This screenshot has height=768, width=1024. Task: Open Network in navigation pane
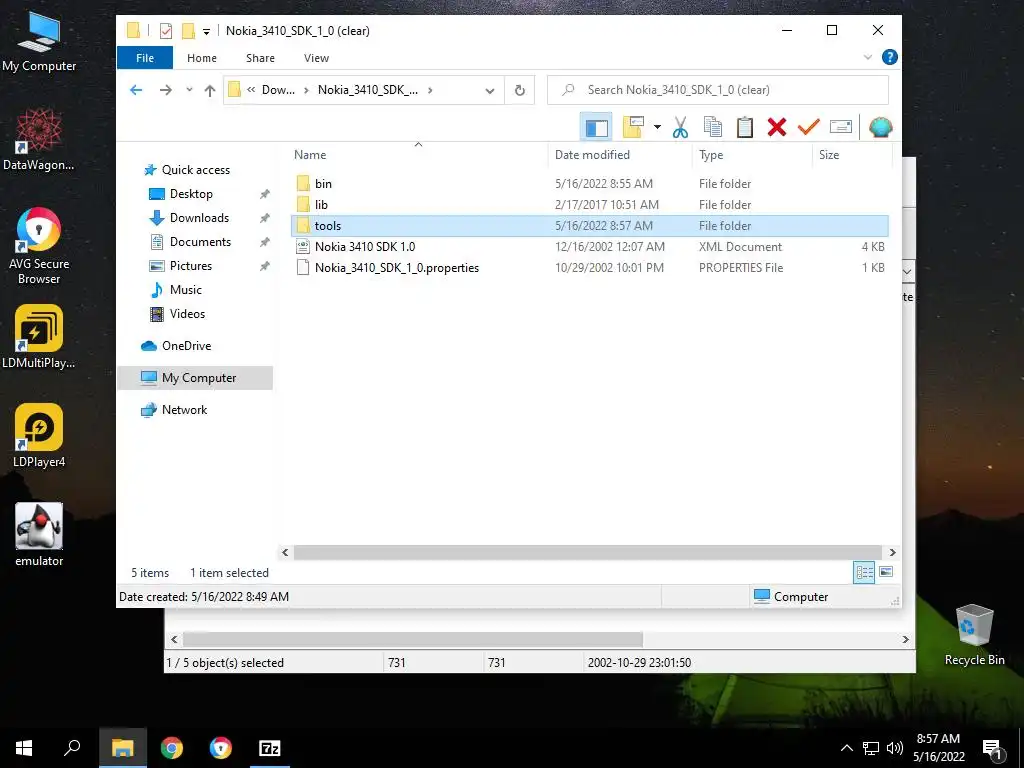point(184,409)
